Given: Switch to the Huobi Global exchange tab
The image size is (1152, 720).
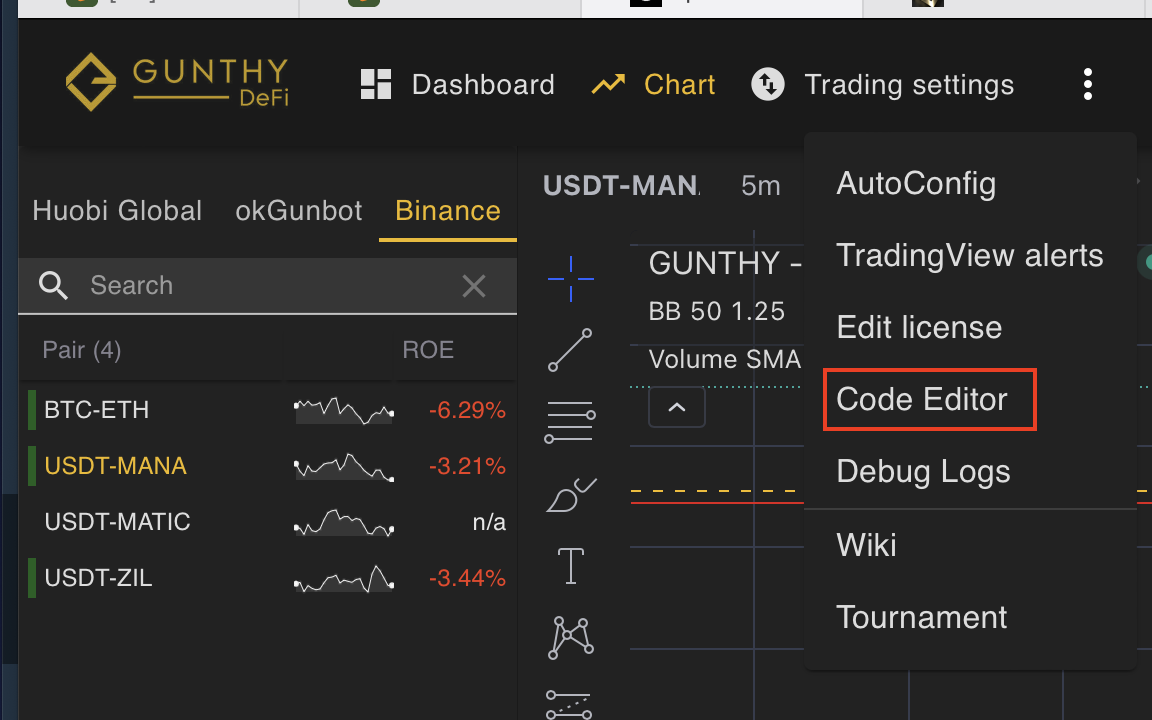Looking at the screenshot, I should (x=117, y=211).
